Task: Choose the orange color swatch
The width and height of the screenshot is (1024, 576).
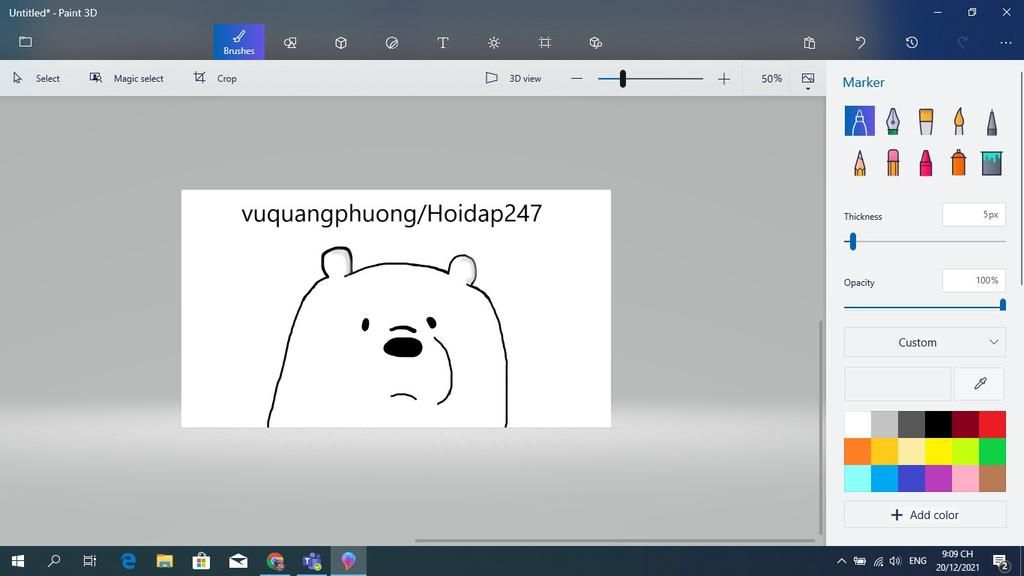Action: point(857,451)
